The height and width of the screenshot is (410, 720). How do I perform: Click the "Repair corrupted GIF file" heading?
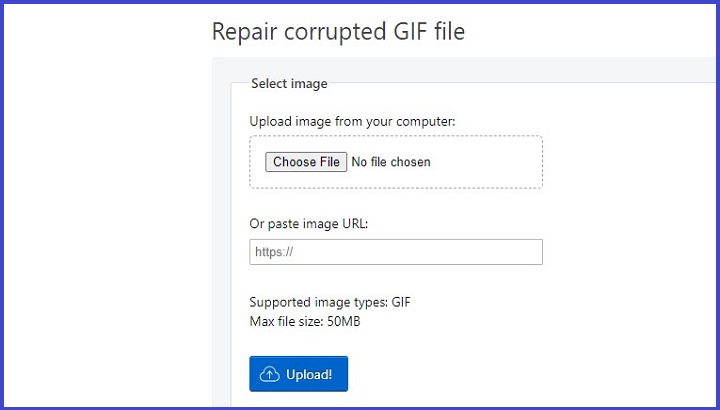pos(338,31)
